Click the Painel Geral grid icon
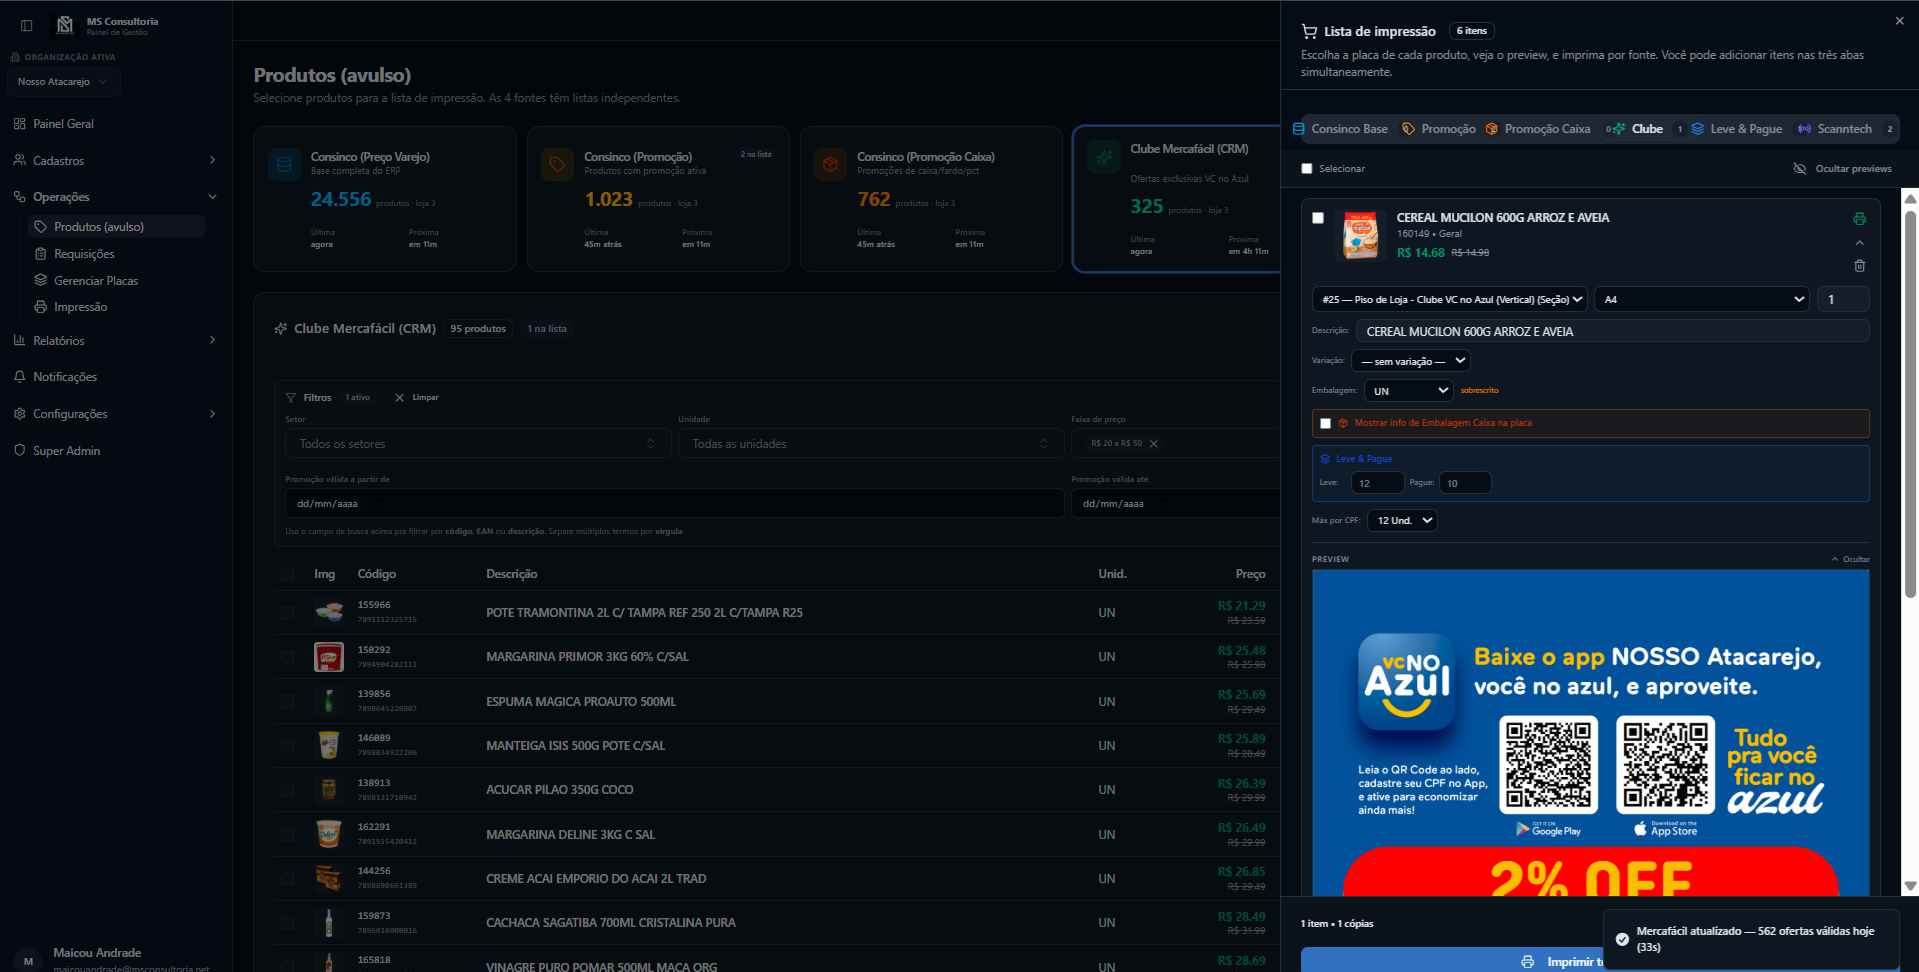 (x=20, y=124)
